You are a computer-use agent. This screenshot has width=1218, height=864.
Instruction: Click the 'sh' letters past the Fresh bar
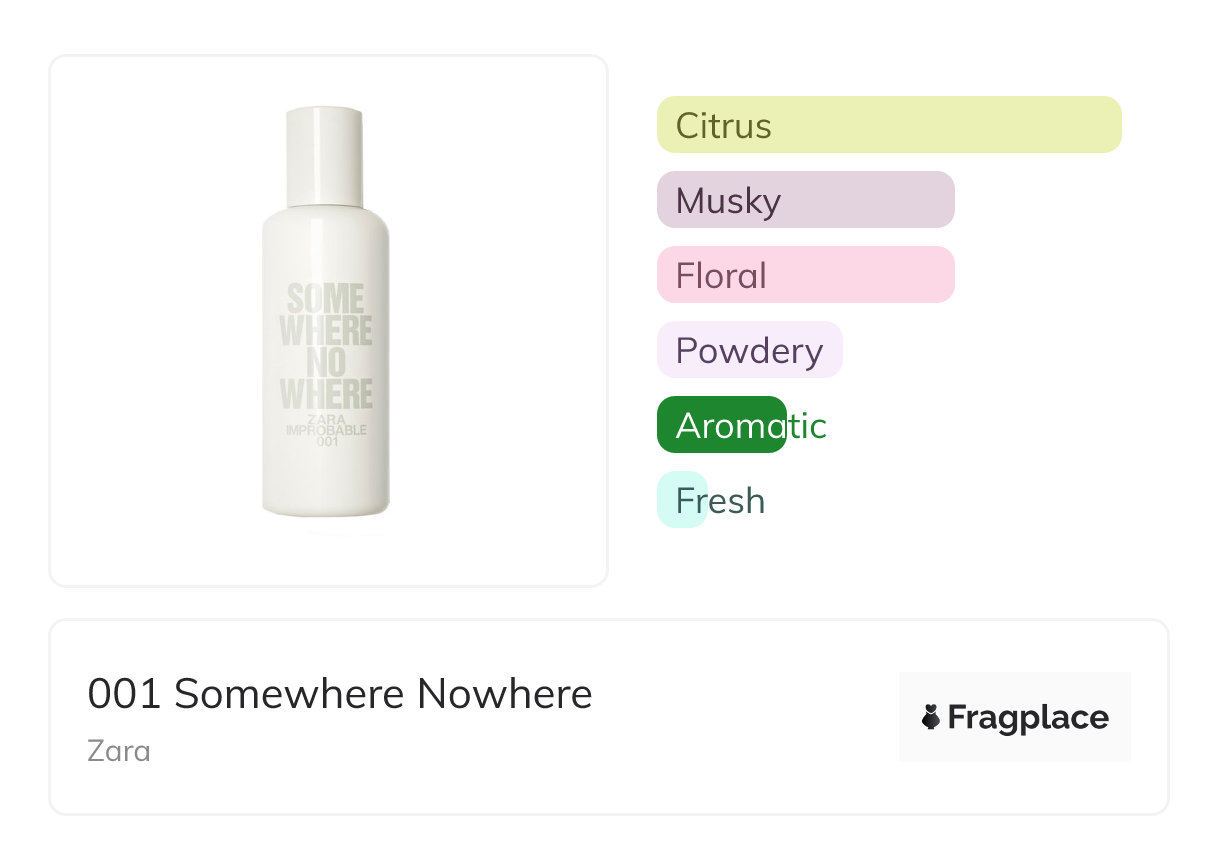(x=745, y=500)
